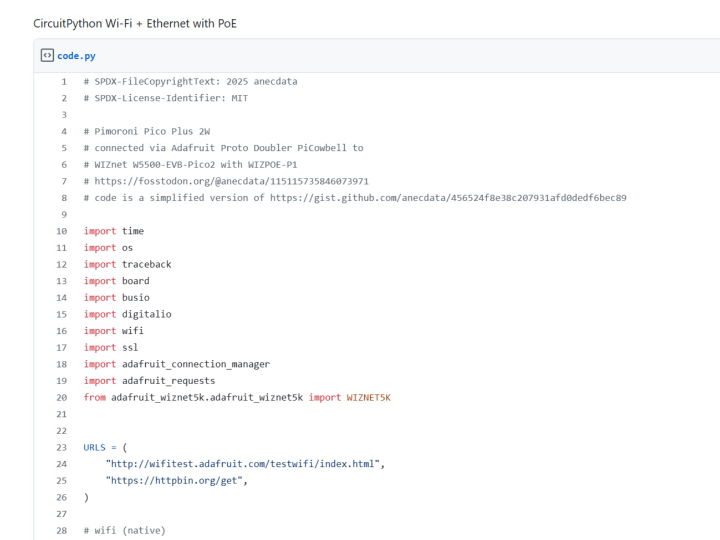Click the fosstodon.org URL in the comment

tap(231, 181)
